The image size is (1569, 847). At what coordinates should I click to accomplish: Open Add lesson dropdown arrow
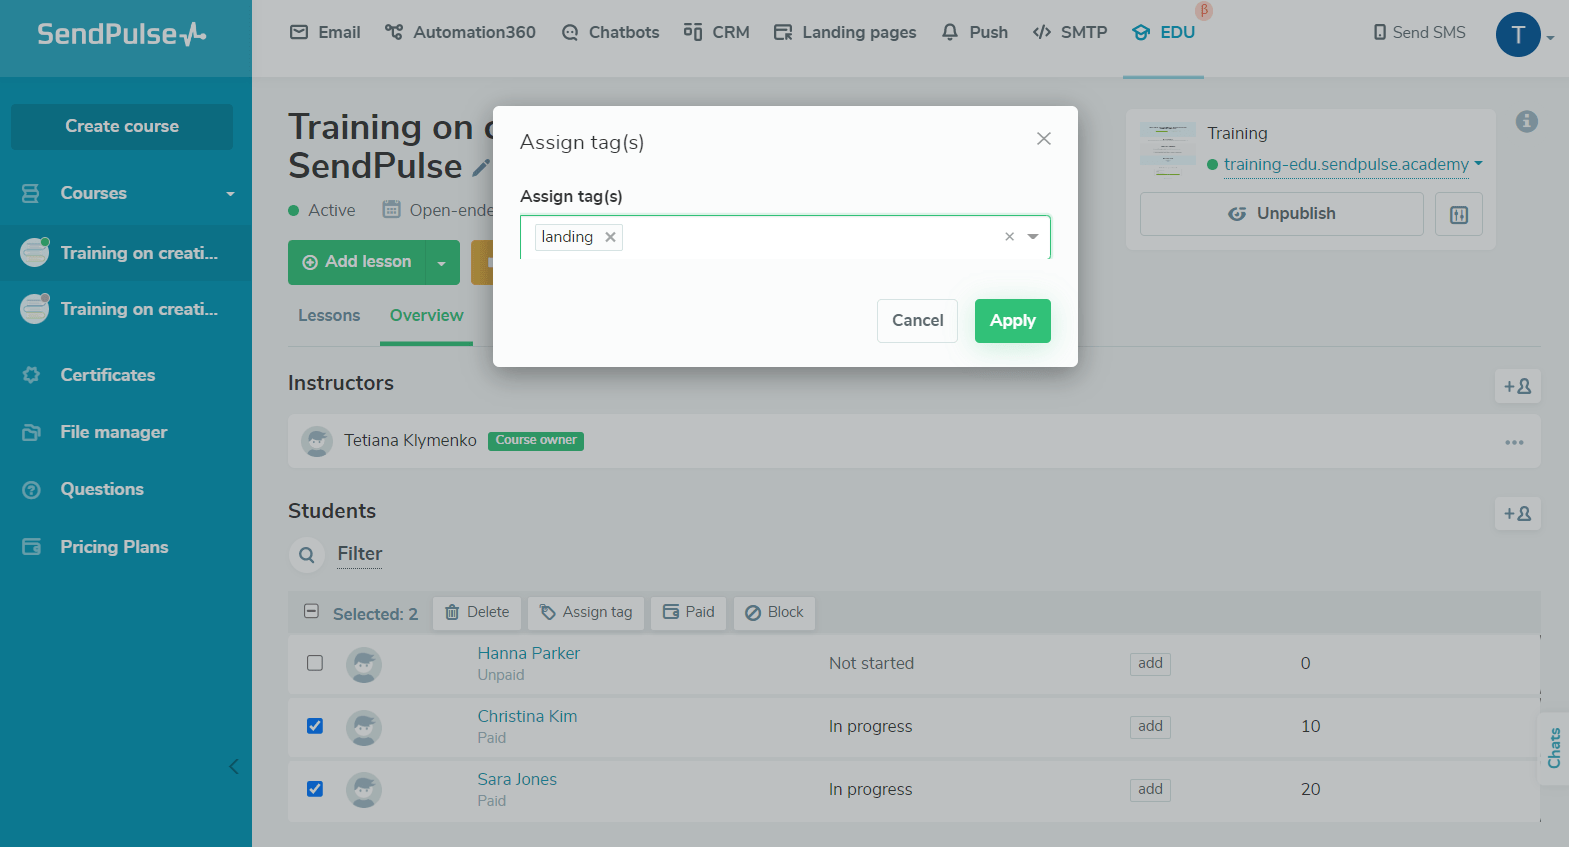pyautogui.click(x=442, y=262)
